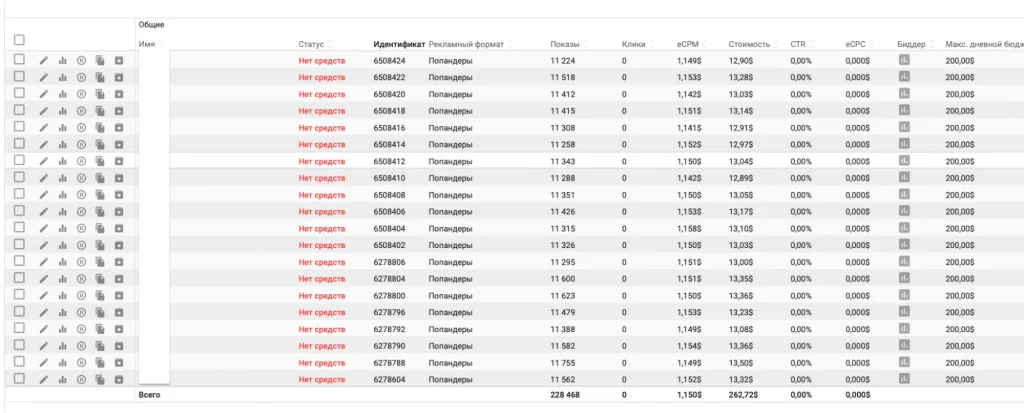Sort table by Стоимость column header
The height and width of the screenshot is (413, 1024).
click(749, 44)
